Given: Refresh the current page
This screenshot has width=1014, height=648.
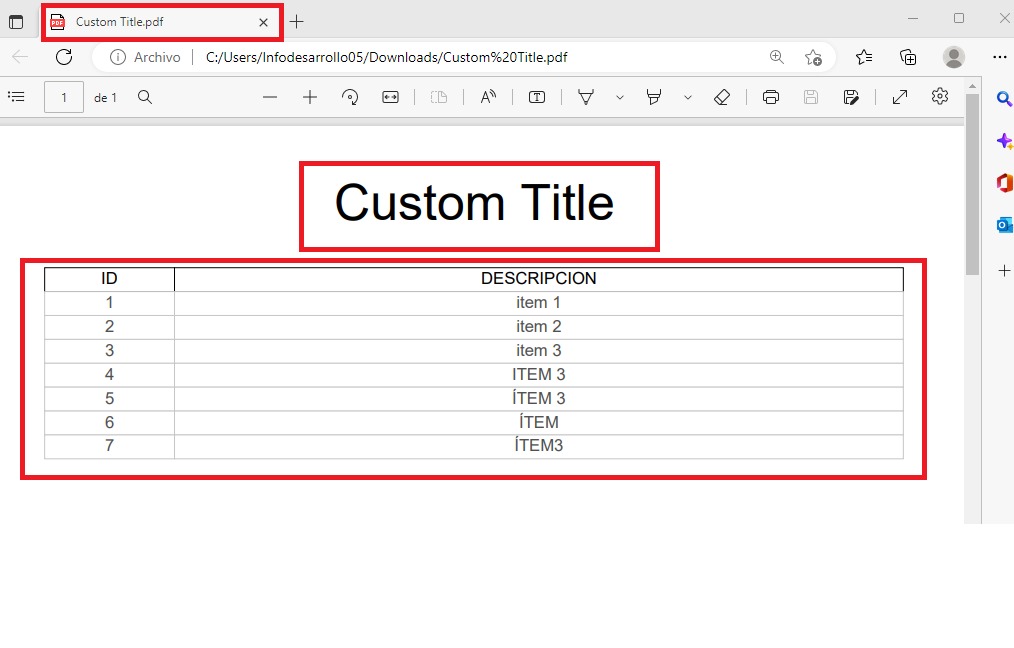Looking at the screenshot, I should point(64,57).
